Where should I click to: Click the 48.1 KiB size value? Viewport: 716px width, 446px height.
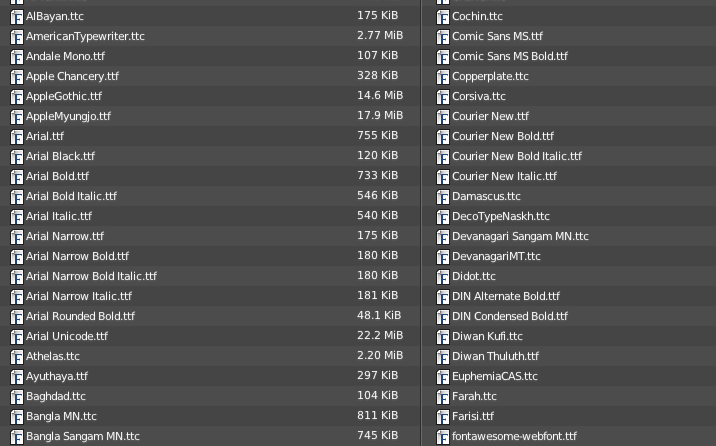point(379,315)
